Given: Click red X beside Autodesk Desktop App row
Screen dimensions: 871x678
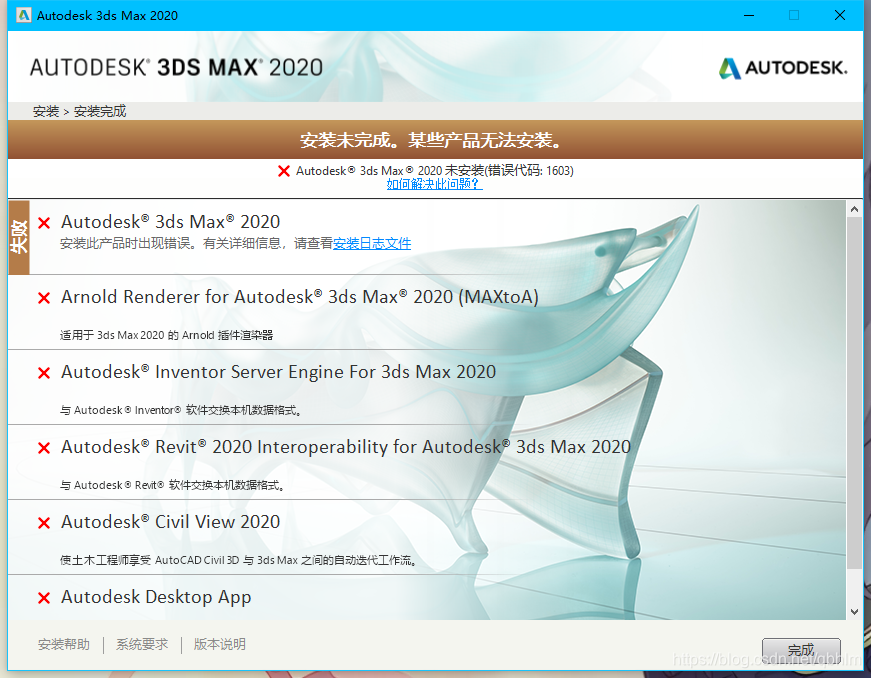Looking at the screenshot, I should click(44, 598).
